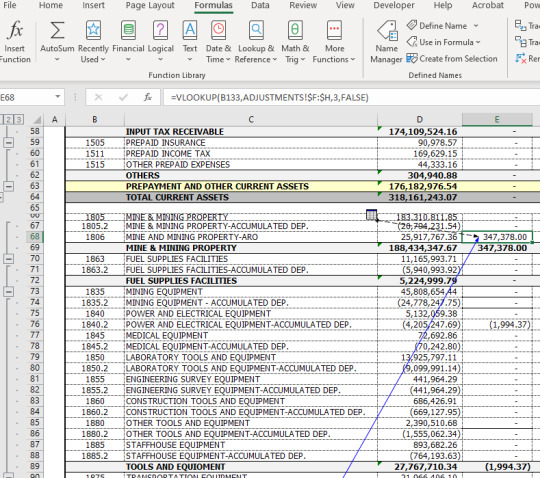Select the INPUT TAX RECEIVABLE cell

click(251, 132)
